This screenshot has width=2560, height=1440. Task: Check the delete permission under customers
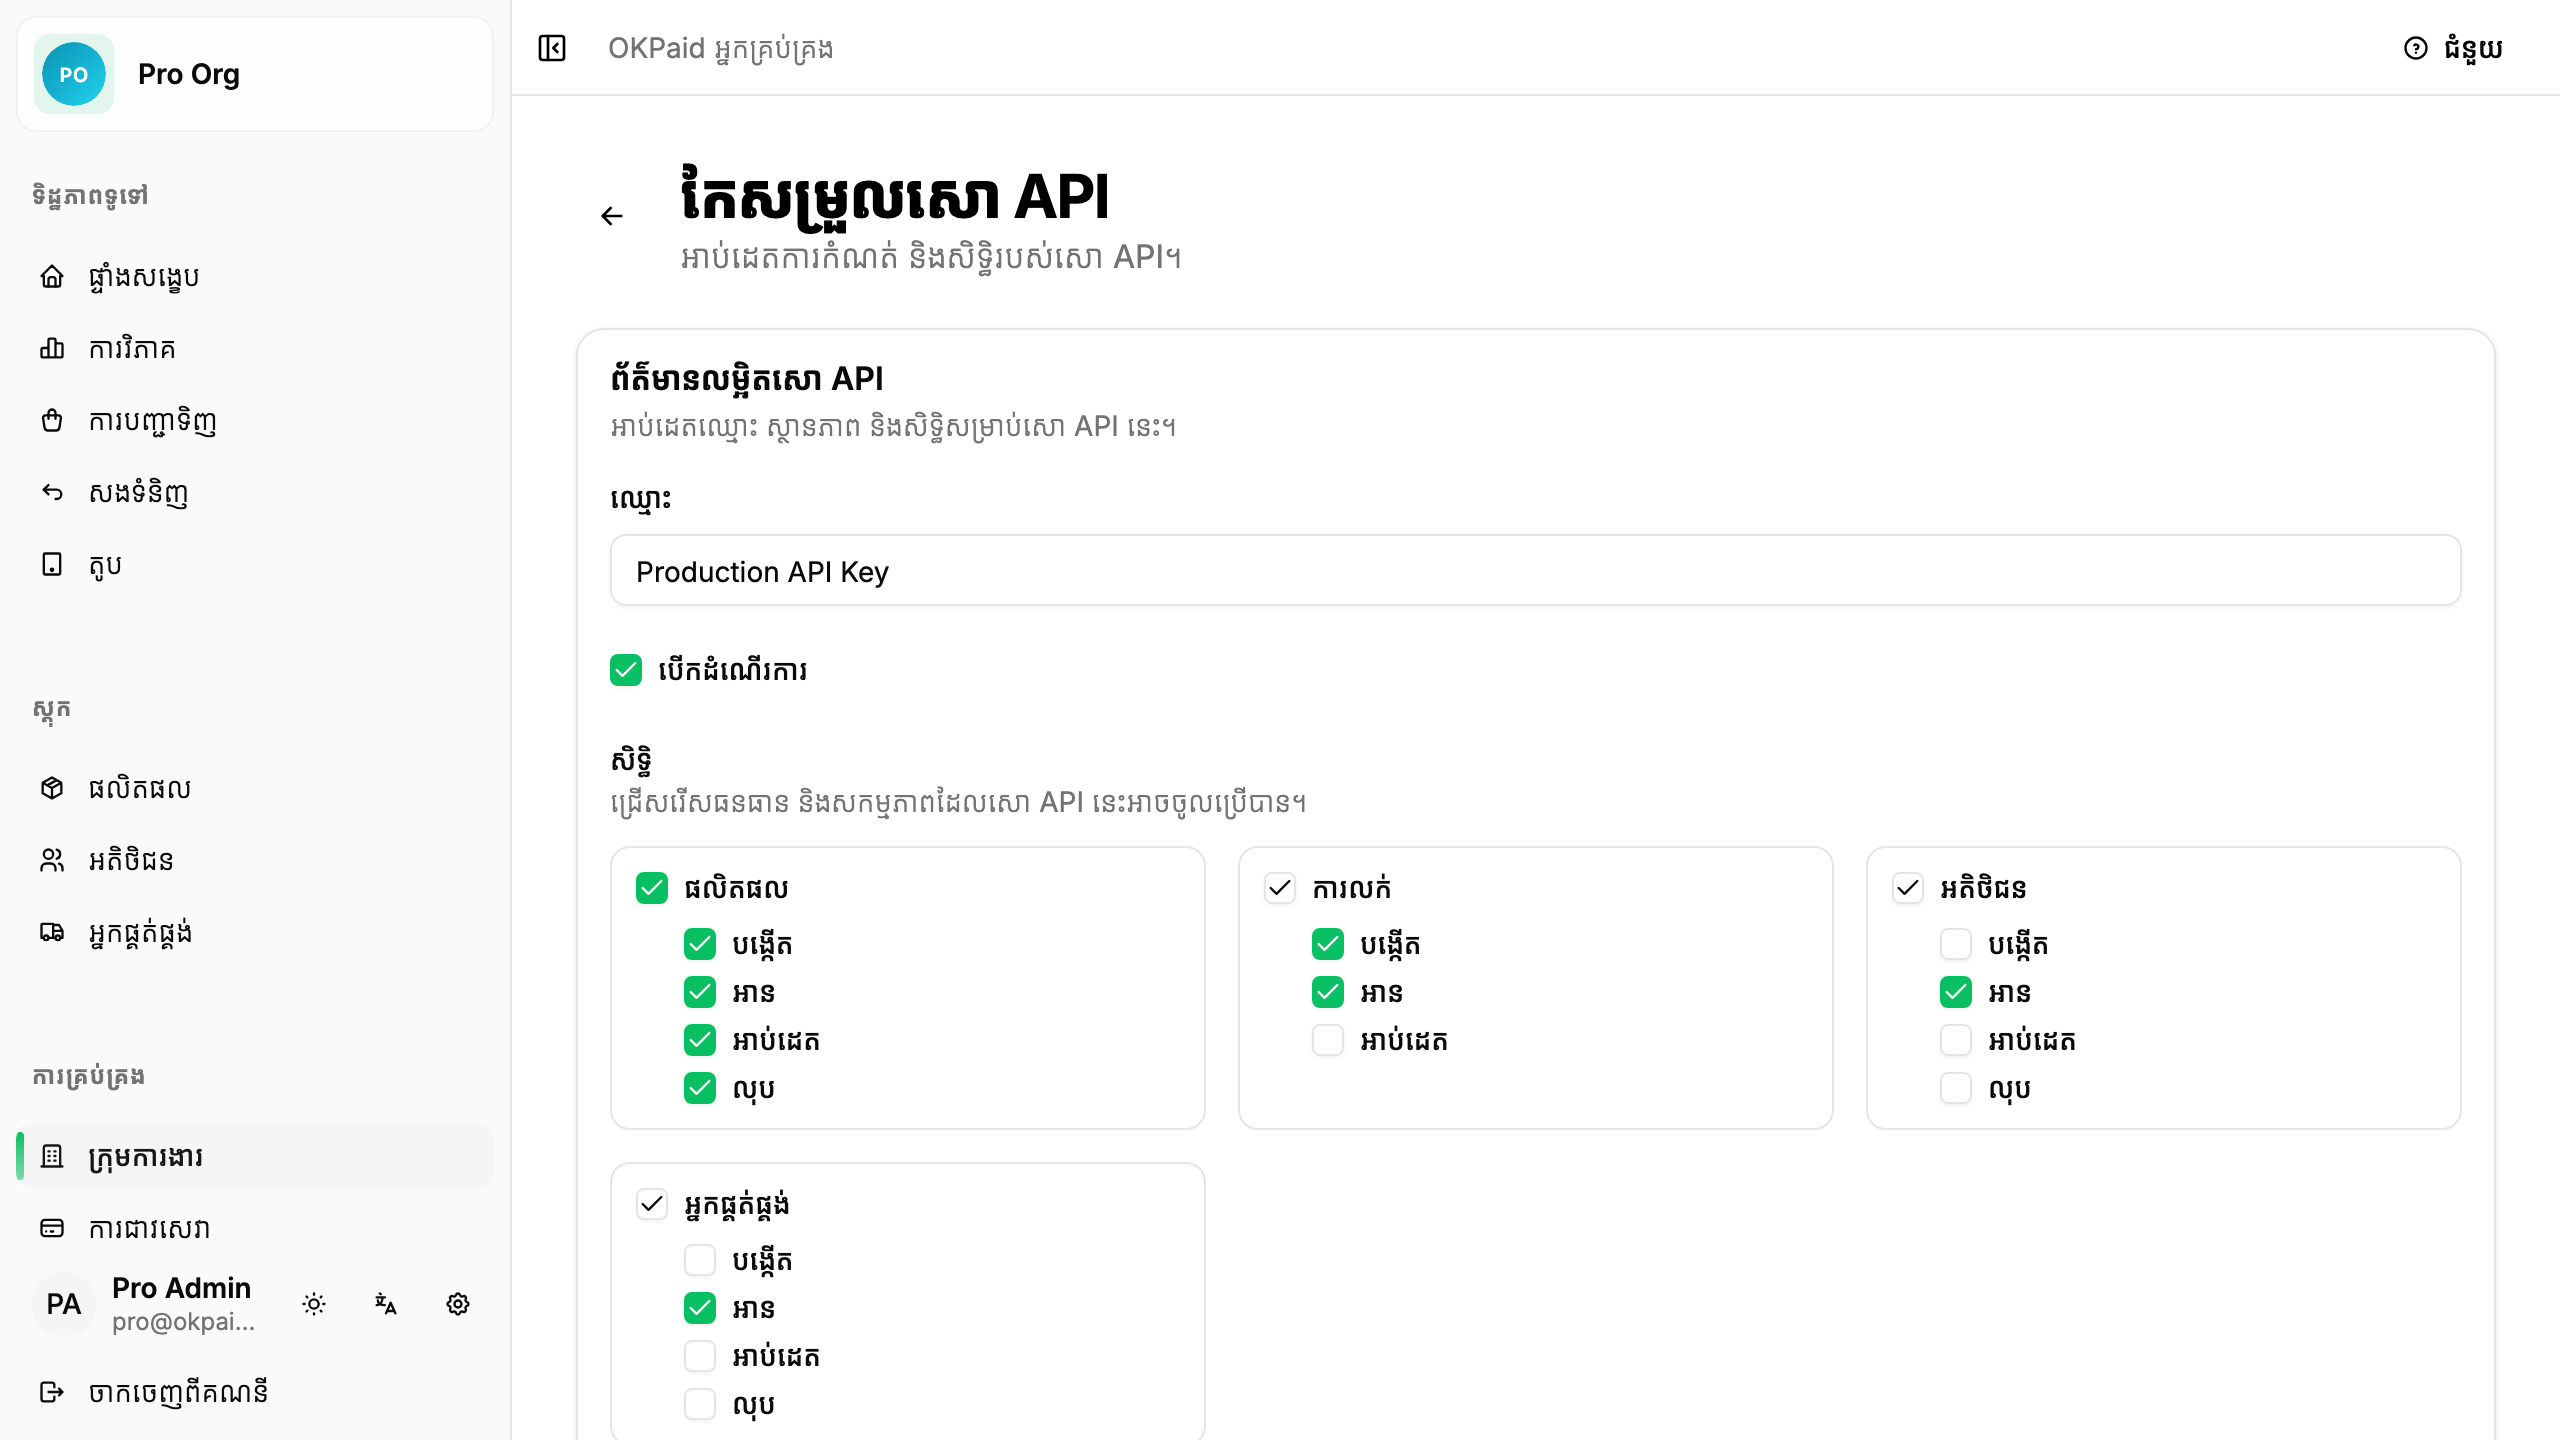click(1956, 1088)
